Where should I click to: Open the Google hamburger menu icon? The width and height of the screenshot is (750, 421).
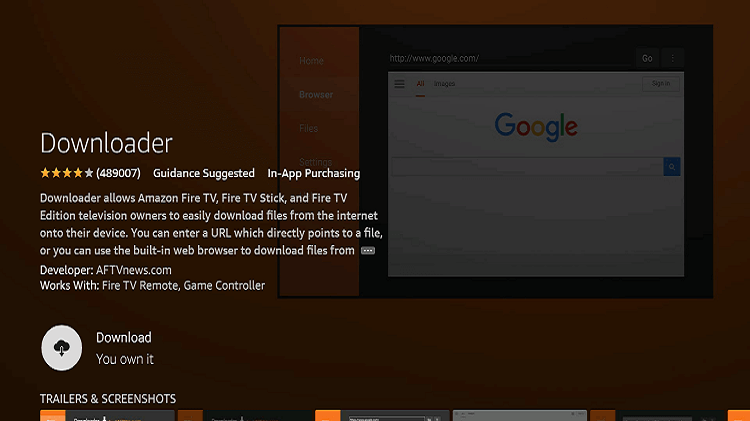pyautogui.click(x=399, y=84)
